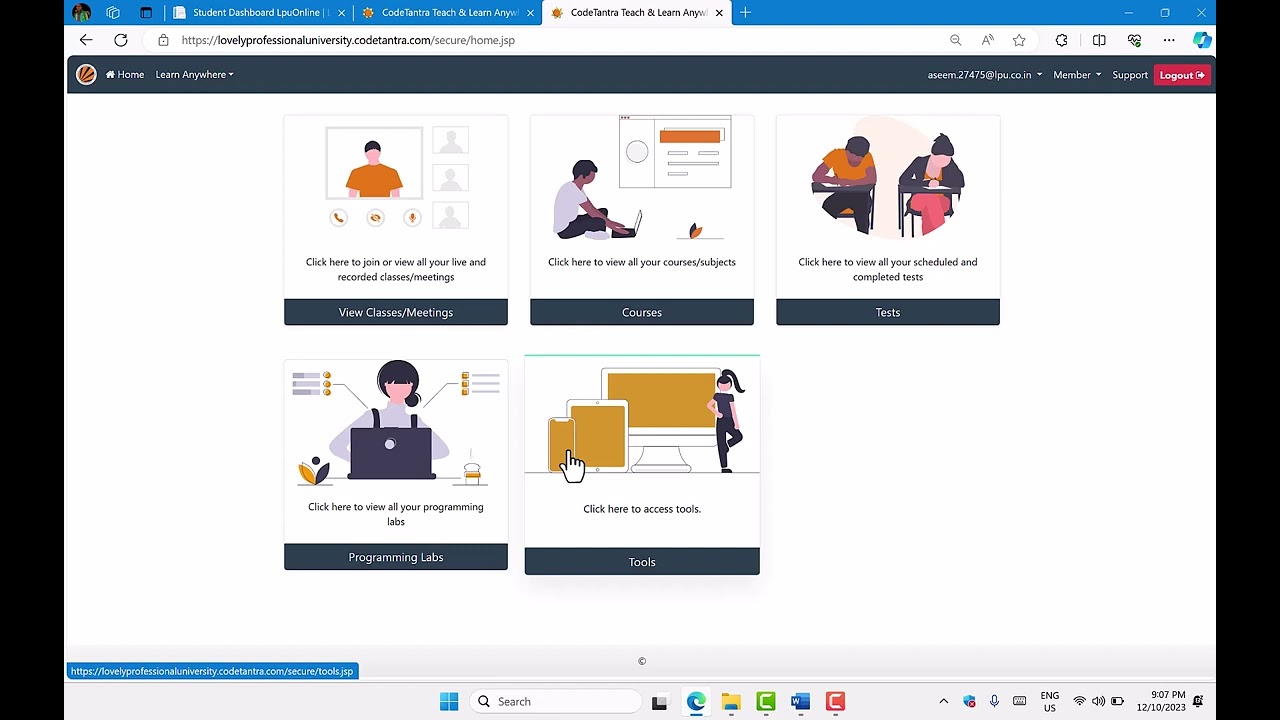The height and width of the screenshot is (720, 1280).
Task: Click the programming labs illustration
Action: tap(396, 424)
